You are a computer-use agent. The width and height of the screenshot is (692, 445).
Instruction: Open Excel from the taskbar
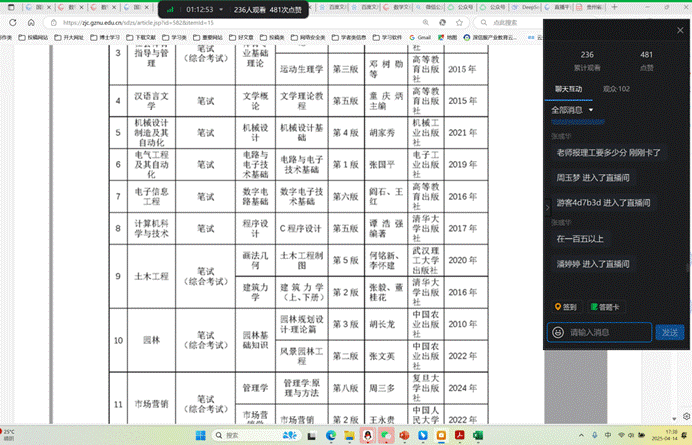(x=478, y=436)
